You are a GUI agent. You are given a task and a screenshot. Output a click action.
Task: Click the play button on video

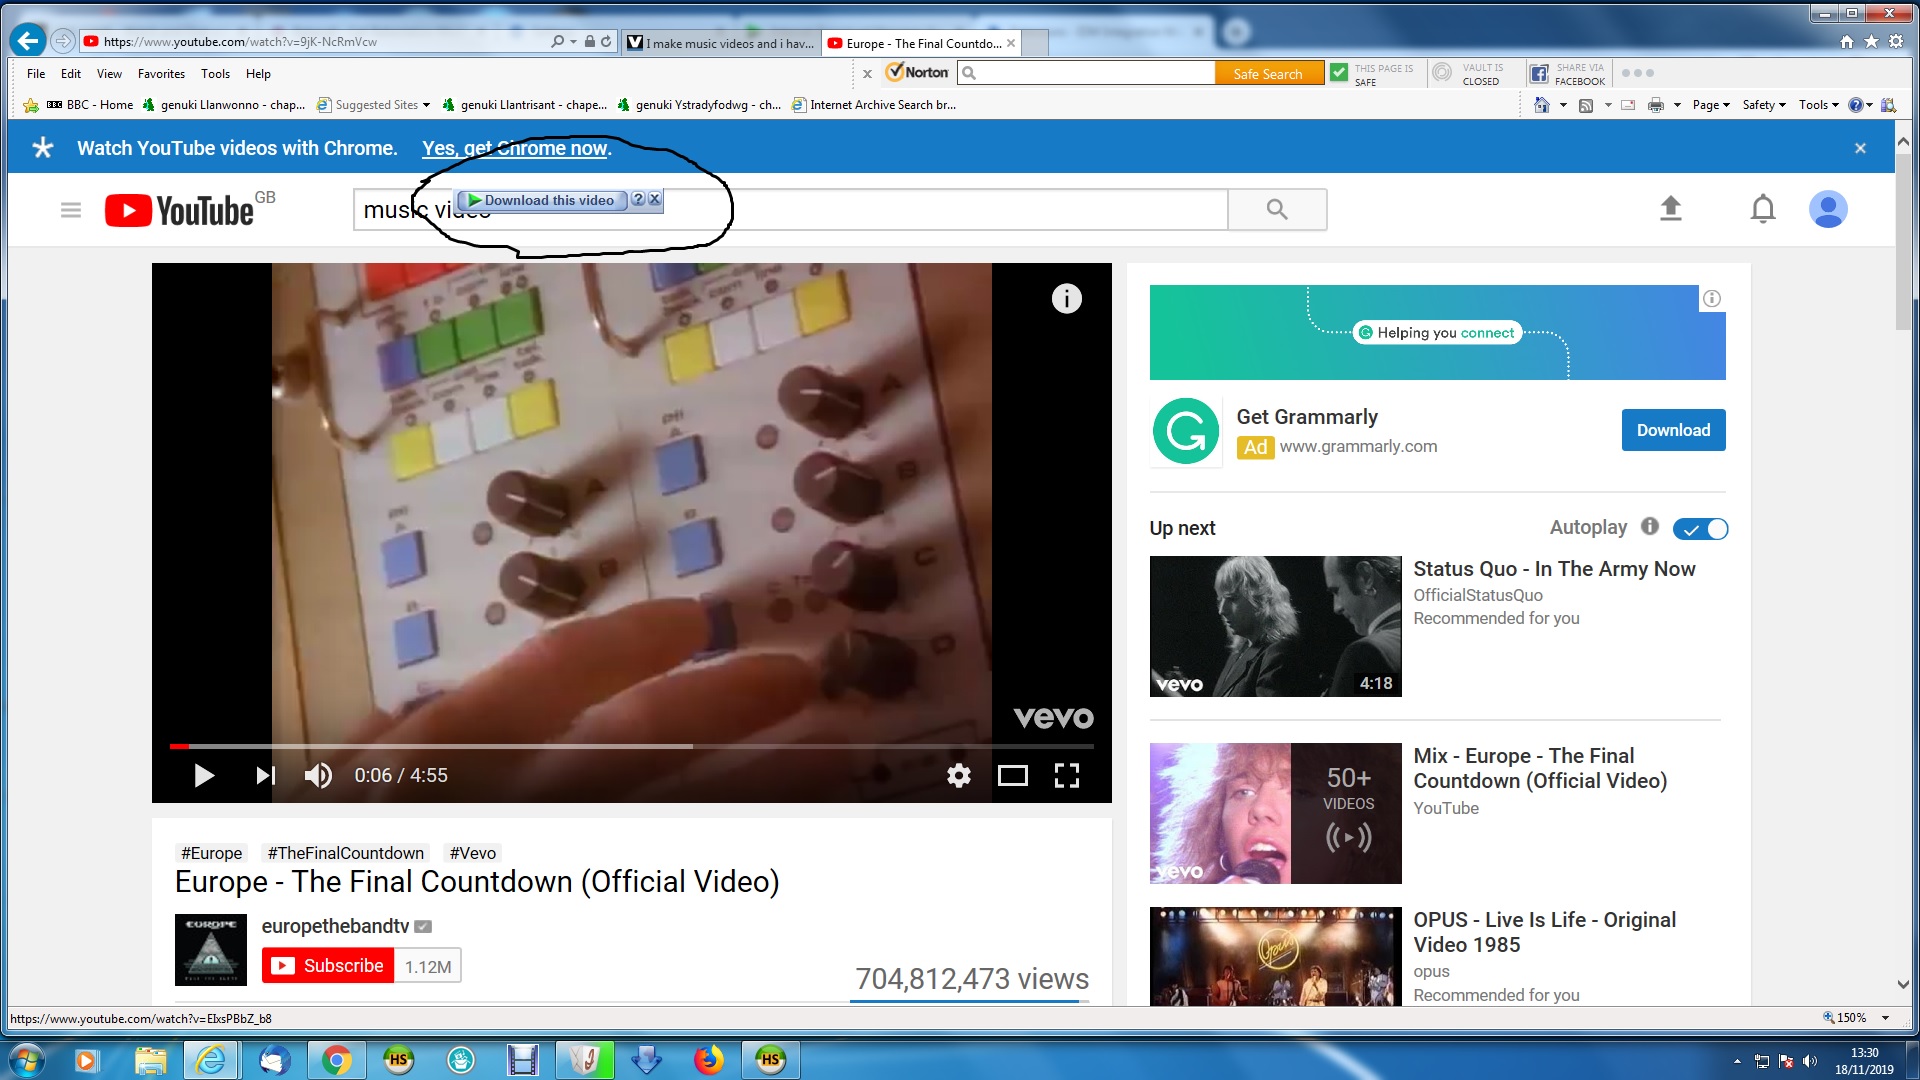(204, 776)
